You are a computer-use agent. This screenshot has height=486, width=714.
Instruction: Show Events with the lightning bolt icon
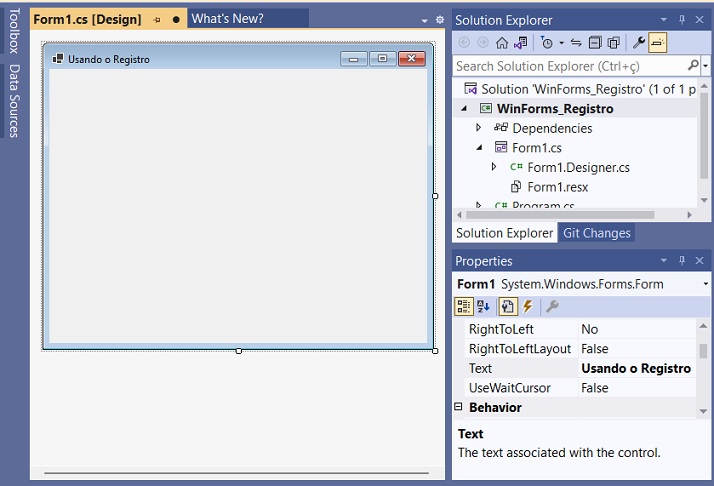pyautogui.click(x=527, y=307)
